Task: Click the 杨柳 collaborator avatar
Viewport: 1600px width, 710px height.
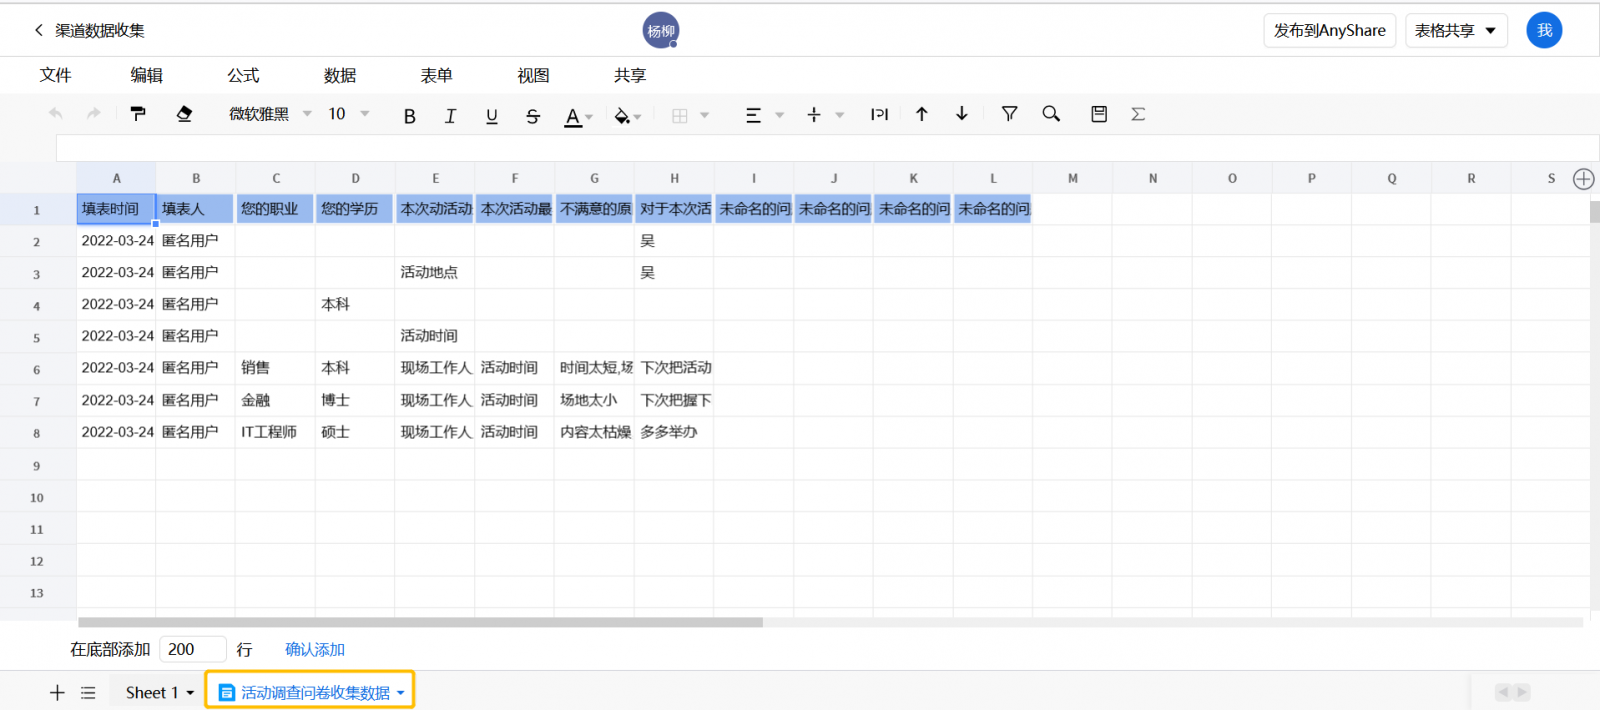Action: 661,31
